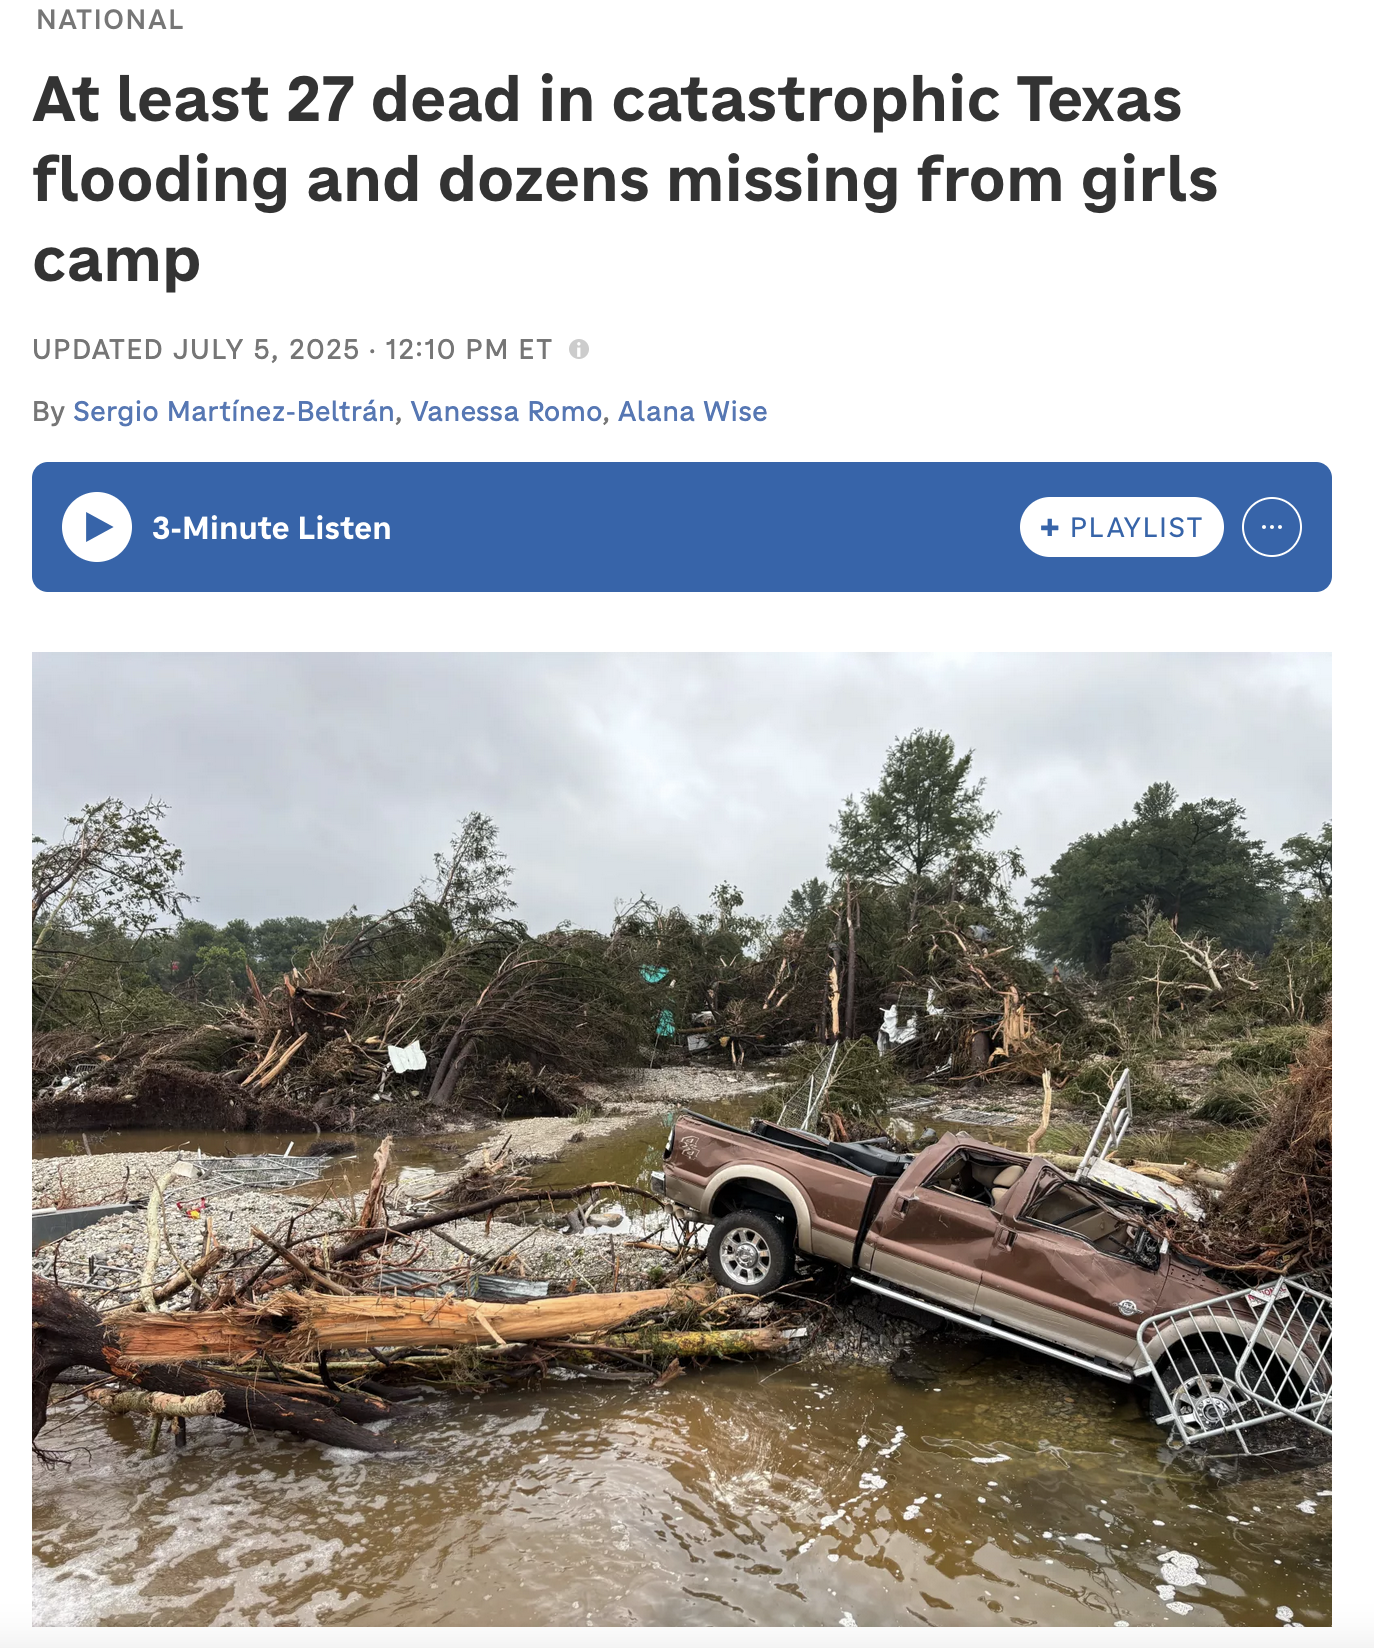Viewport: 1374px width, 1648px height.
Task: Open Sergio Martínez-Beltrán's author page
Action: coord(233,411)
